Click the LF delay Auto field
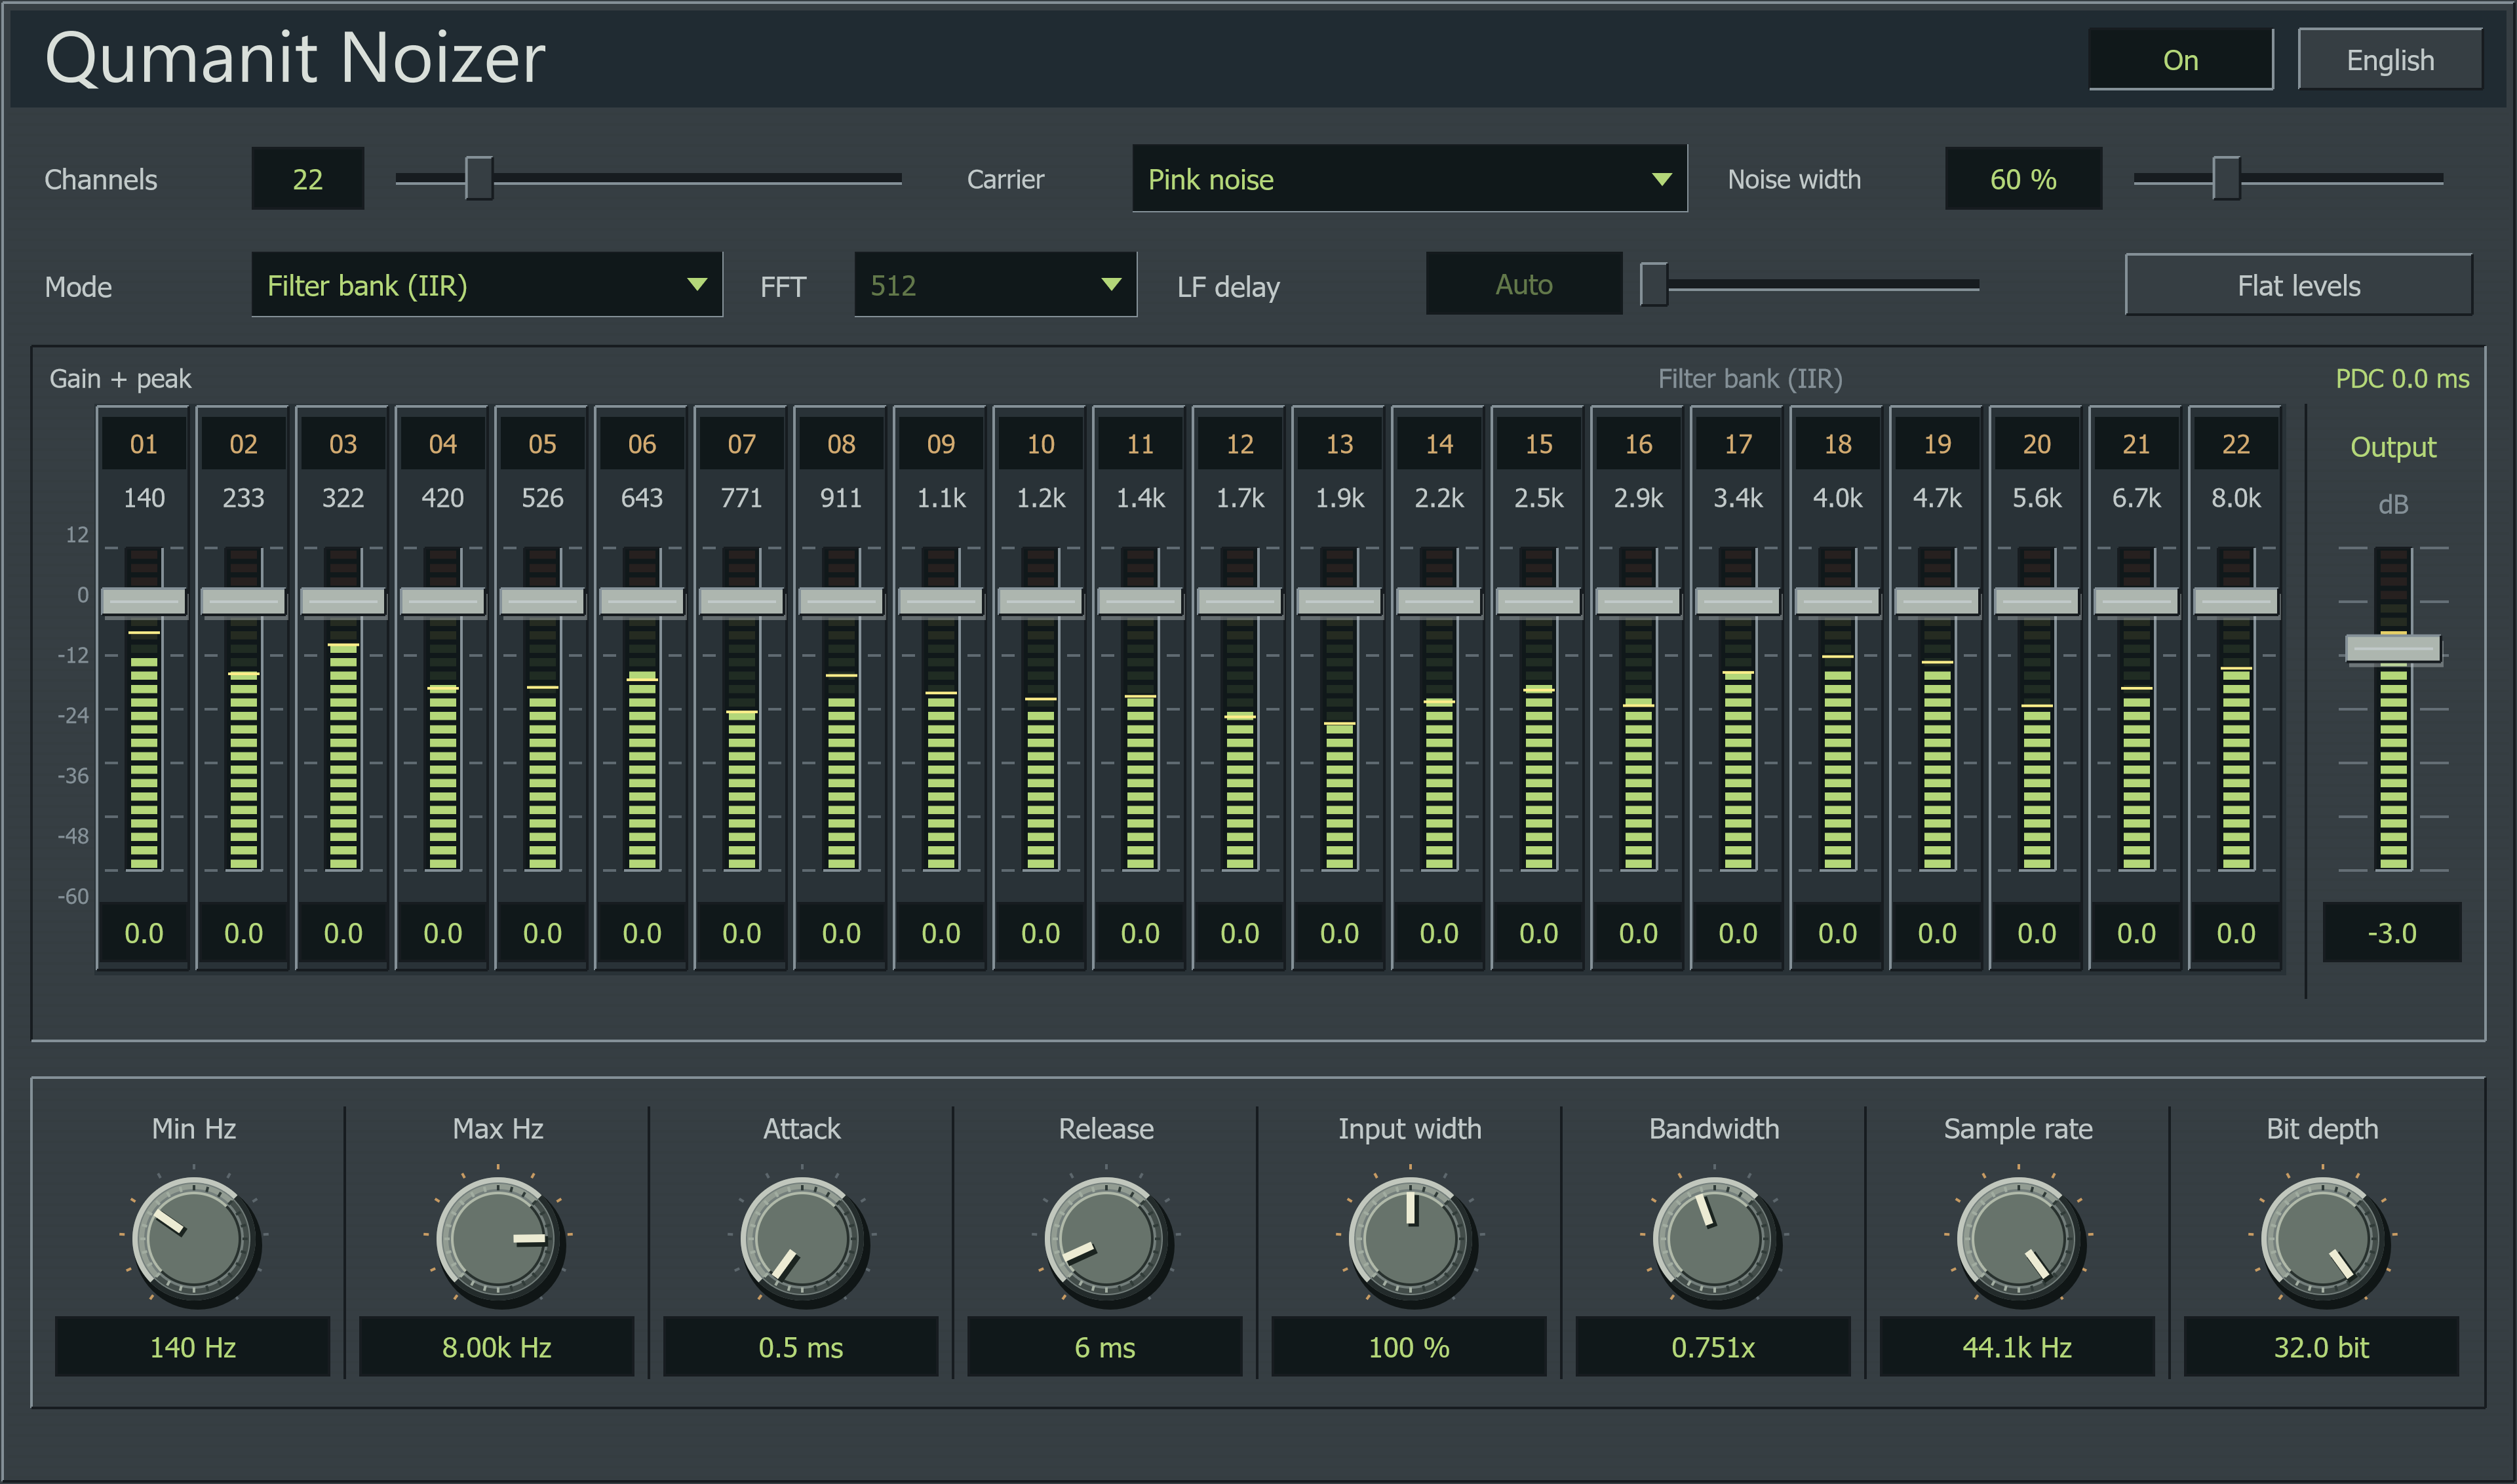This screenshot has width=2517, height=1484. [1524, 284]
